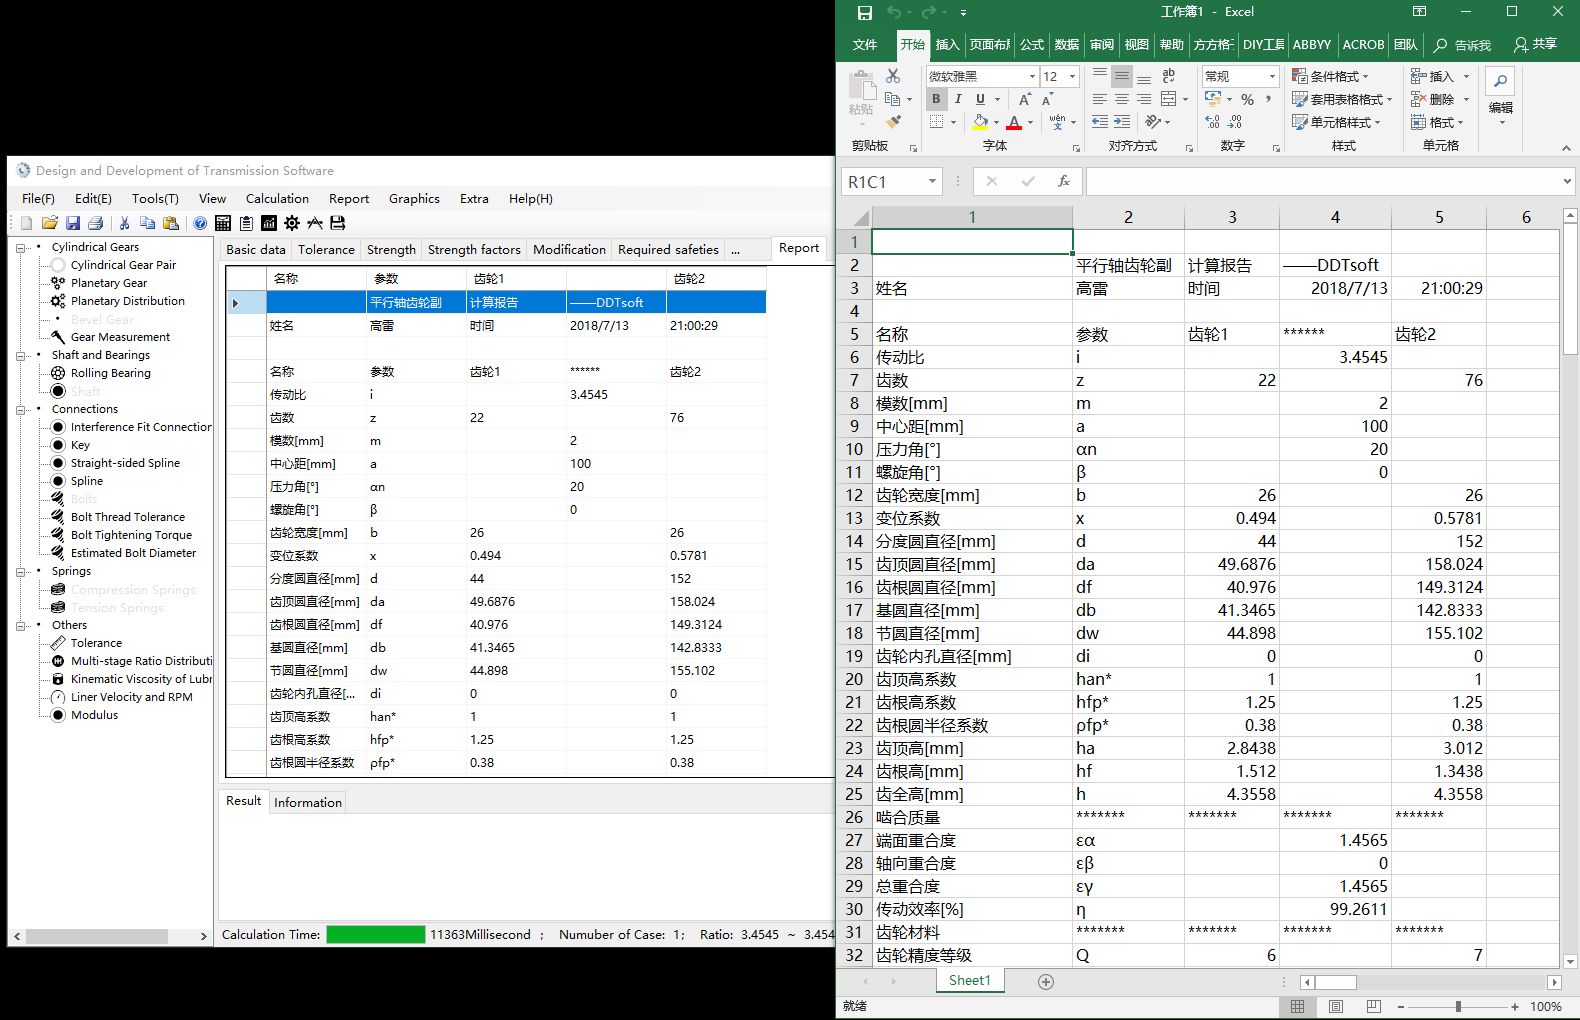Toggle Center horizontal alignment in Excel
The image size is (1580, 1020).
[1122, 99]
